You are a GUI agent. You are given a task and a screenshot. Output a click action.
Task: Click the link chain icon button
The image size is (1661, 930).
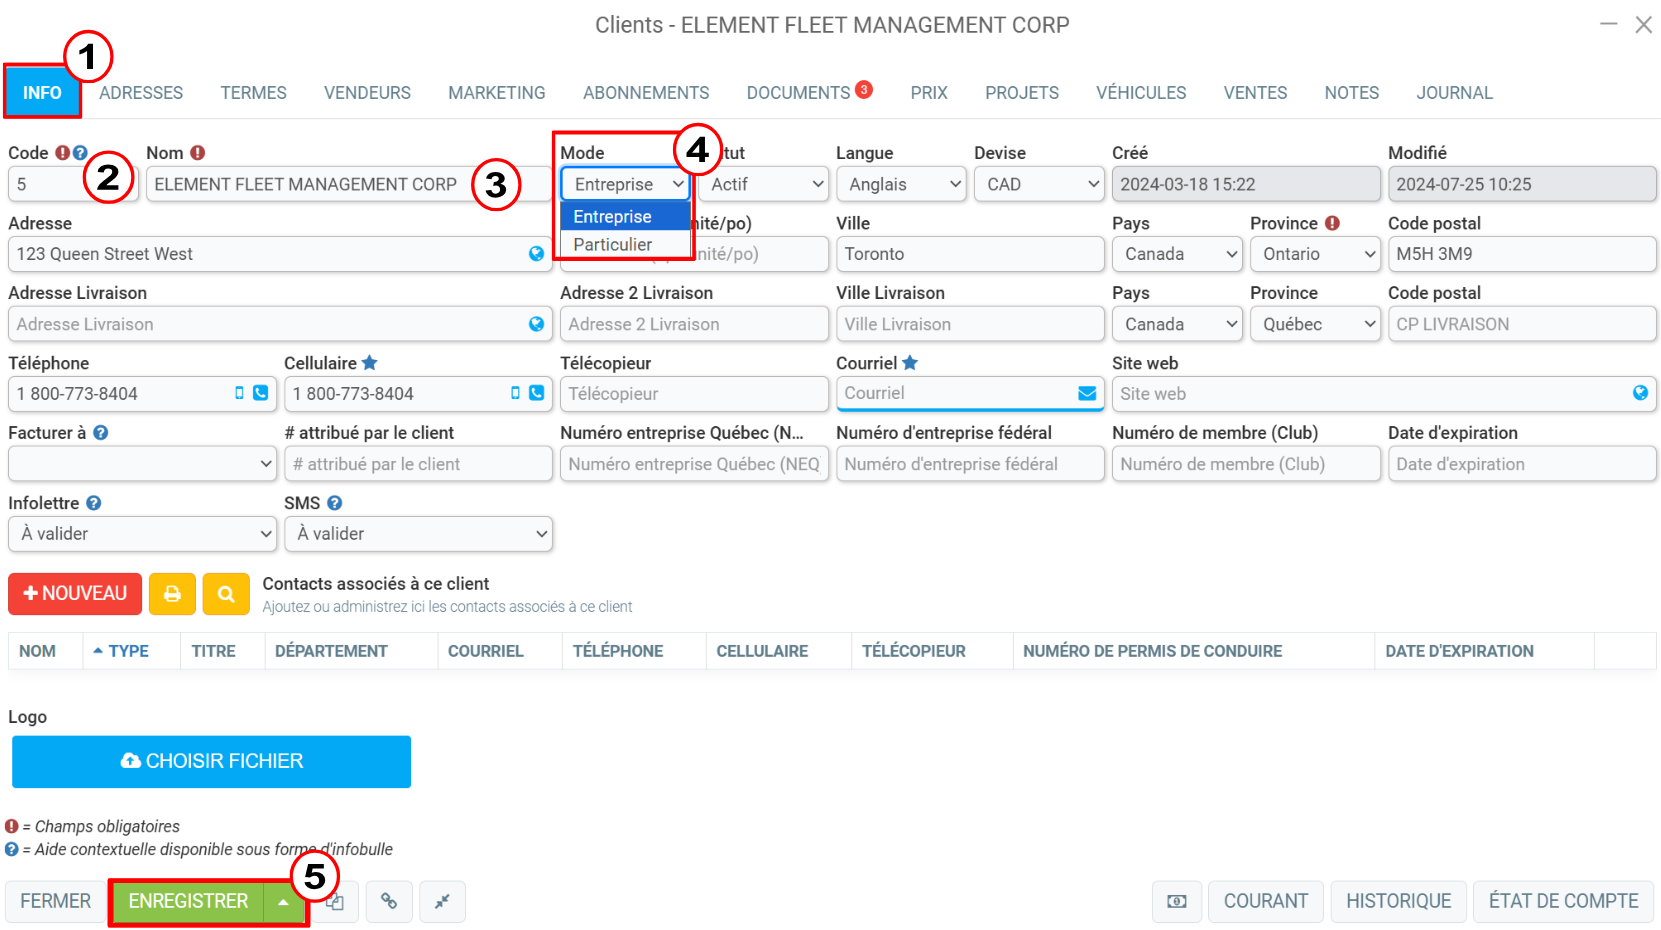(x=389, y=902)
